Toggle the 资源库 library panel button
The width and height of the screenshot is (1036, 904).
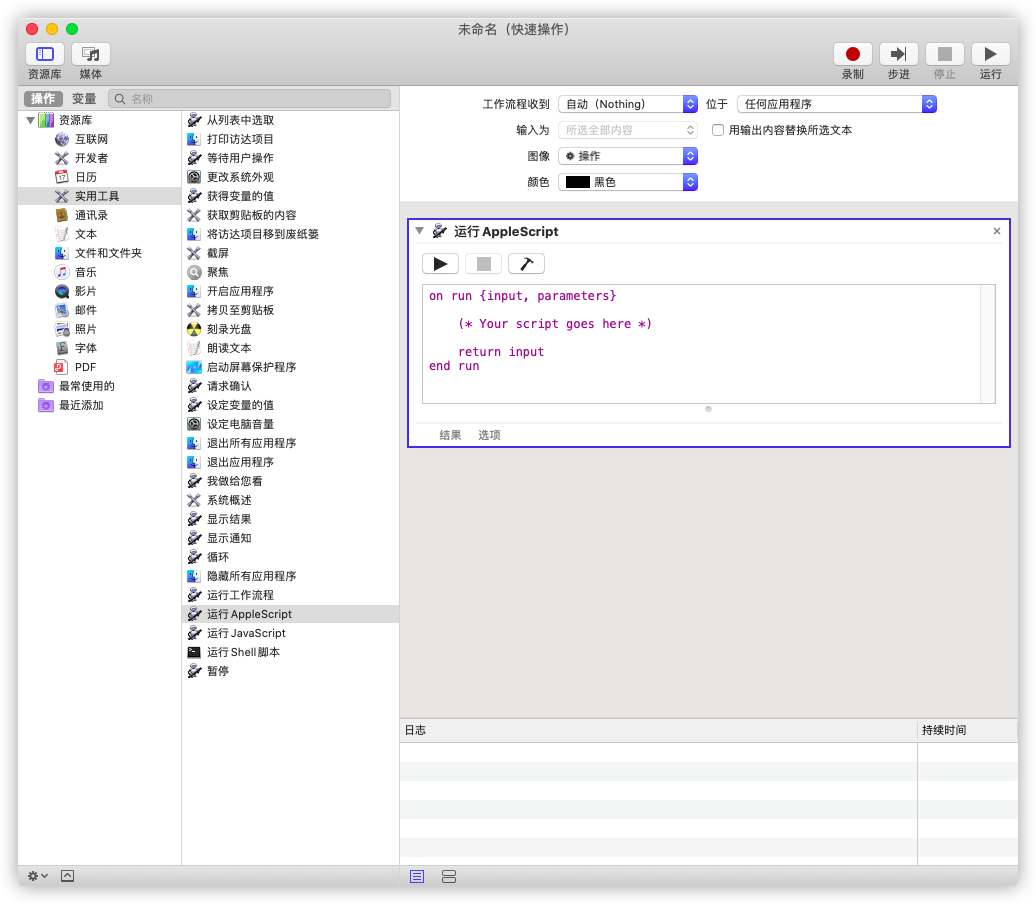click(x=45, y=54)
